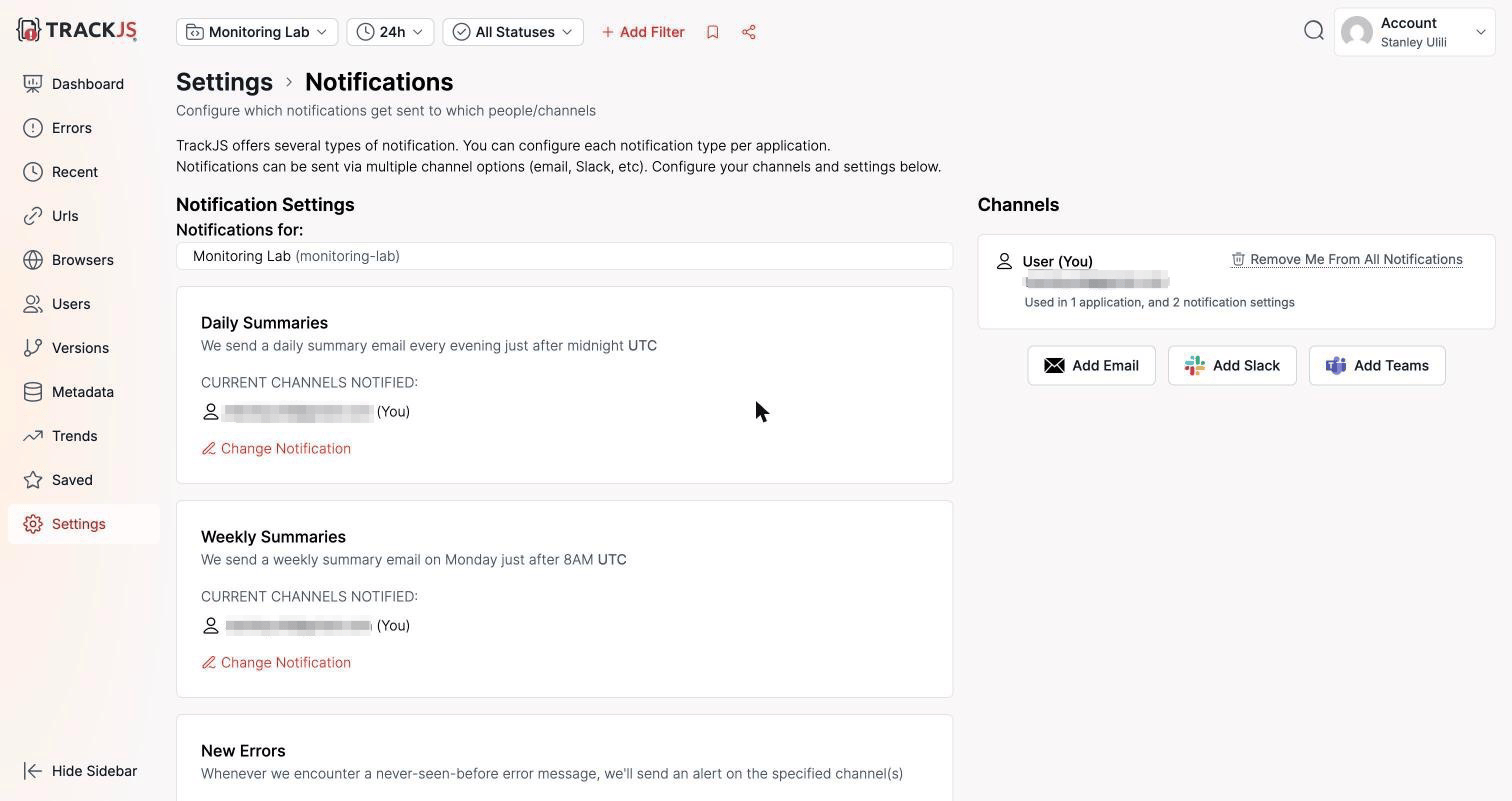
Task: Click the Add Teams button
Action: click(1377, 366)
